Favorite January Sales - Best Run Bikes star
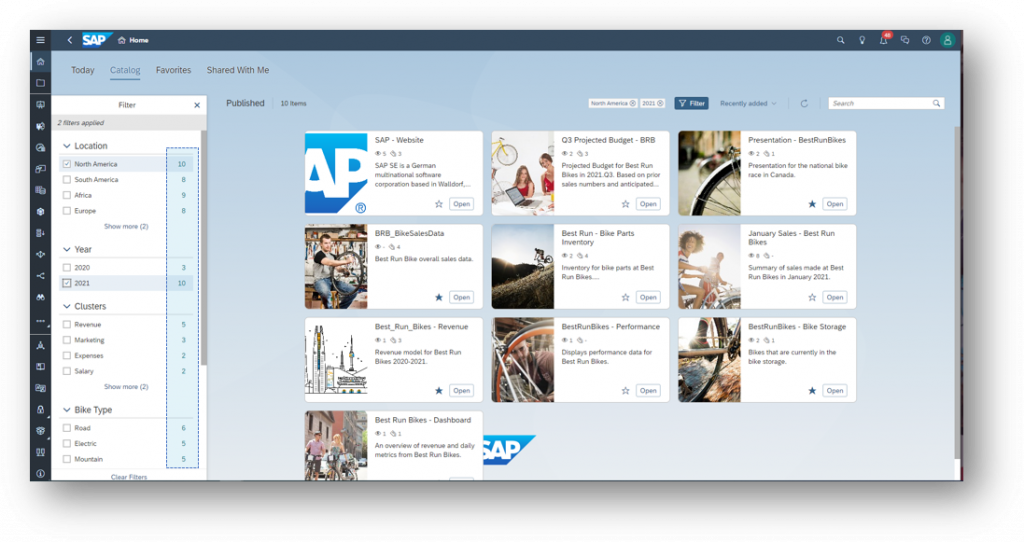1024x542 pixels. [x=812, y=297]
